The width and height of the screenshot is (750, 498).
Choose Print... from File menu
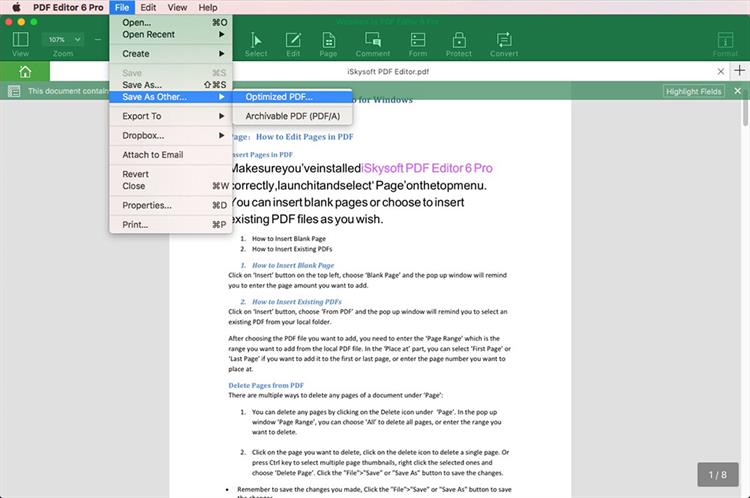(x=171, y=224)
